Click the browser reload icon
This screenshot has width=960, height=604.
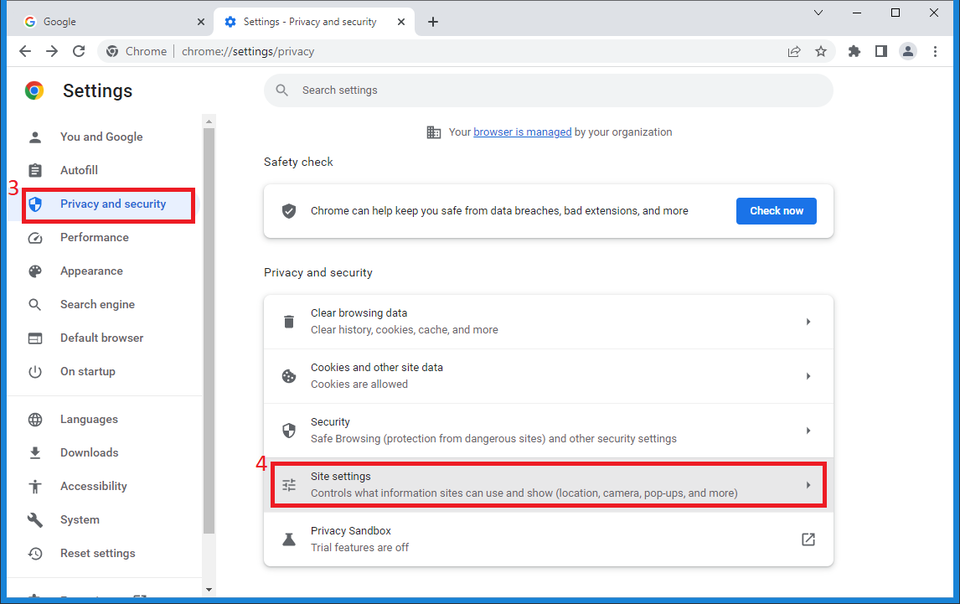tap(79, 51)
